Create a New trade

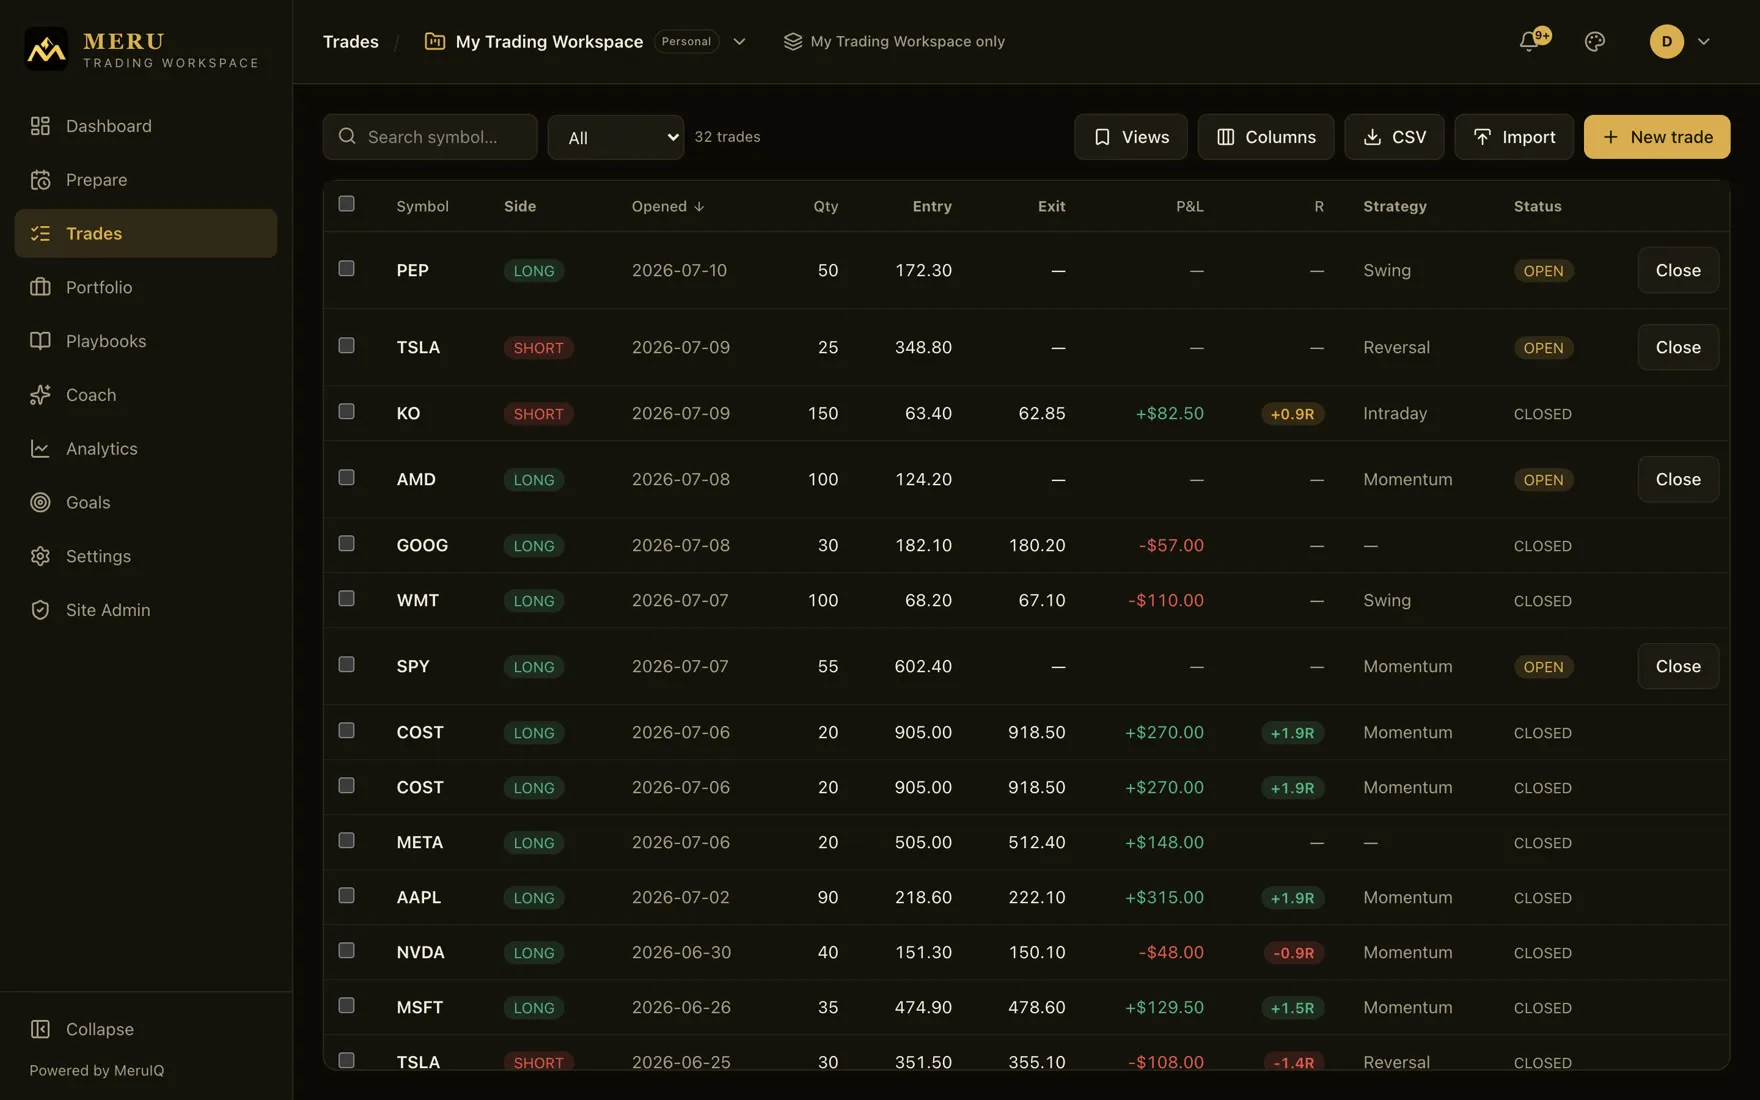(x=1657, y=137)
